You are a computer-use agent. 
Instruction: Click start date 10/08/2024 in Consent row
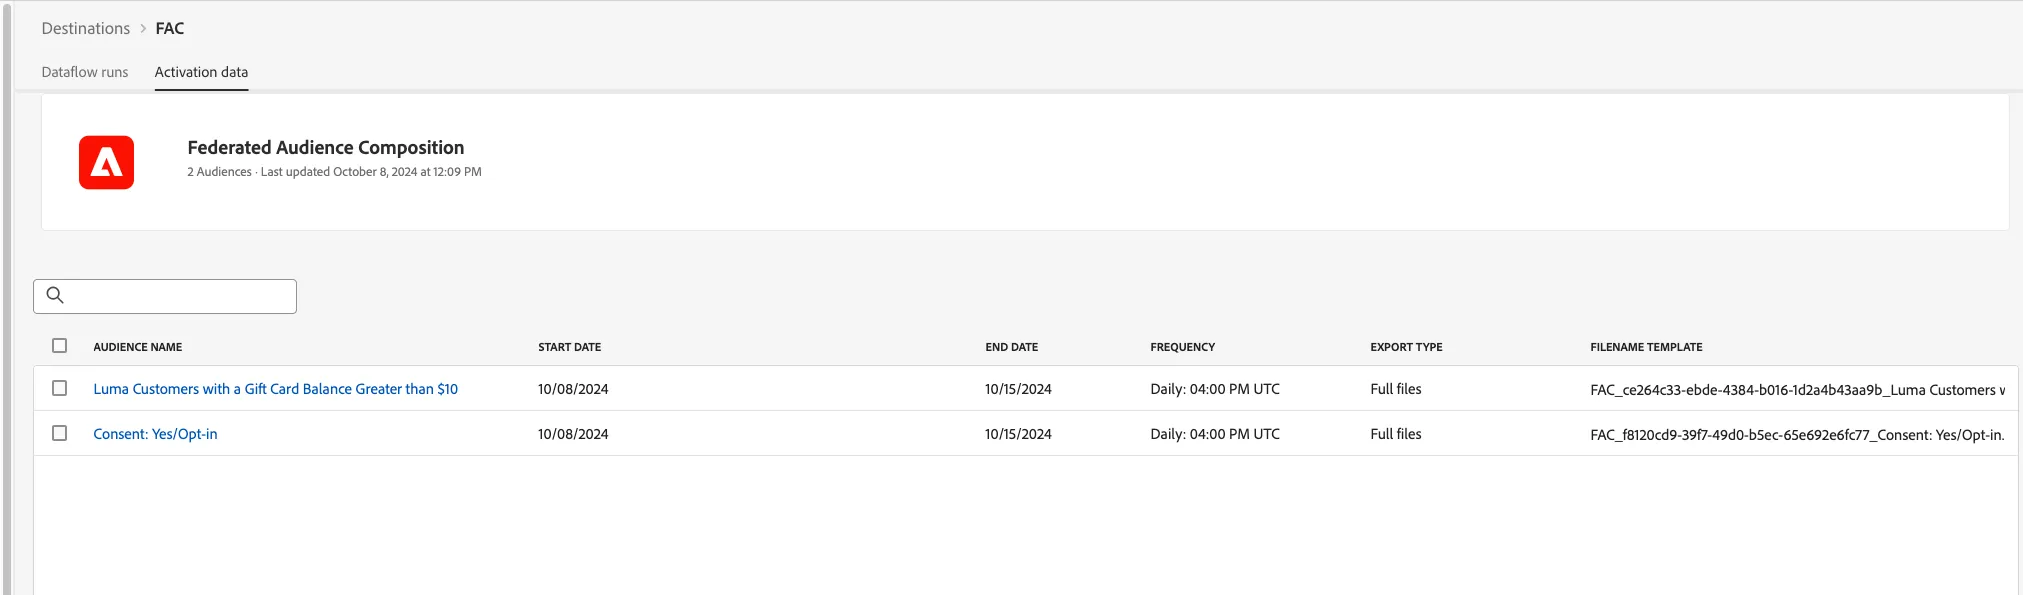pos(573,434)
